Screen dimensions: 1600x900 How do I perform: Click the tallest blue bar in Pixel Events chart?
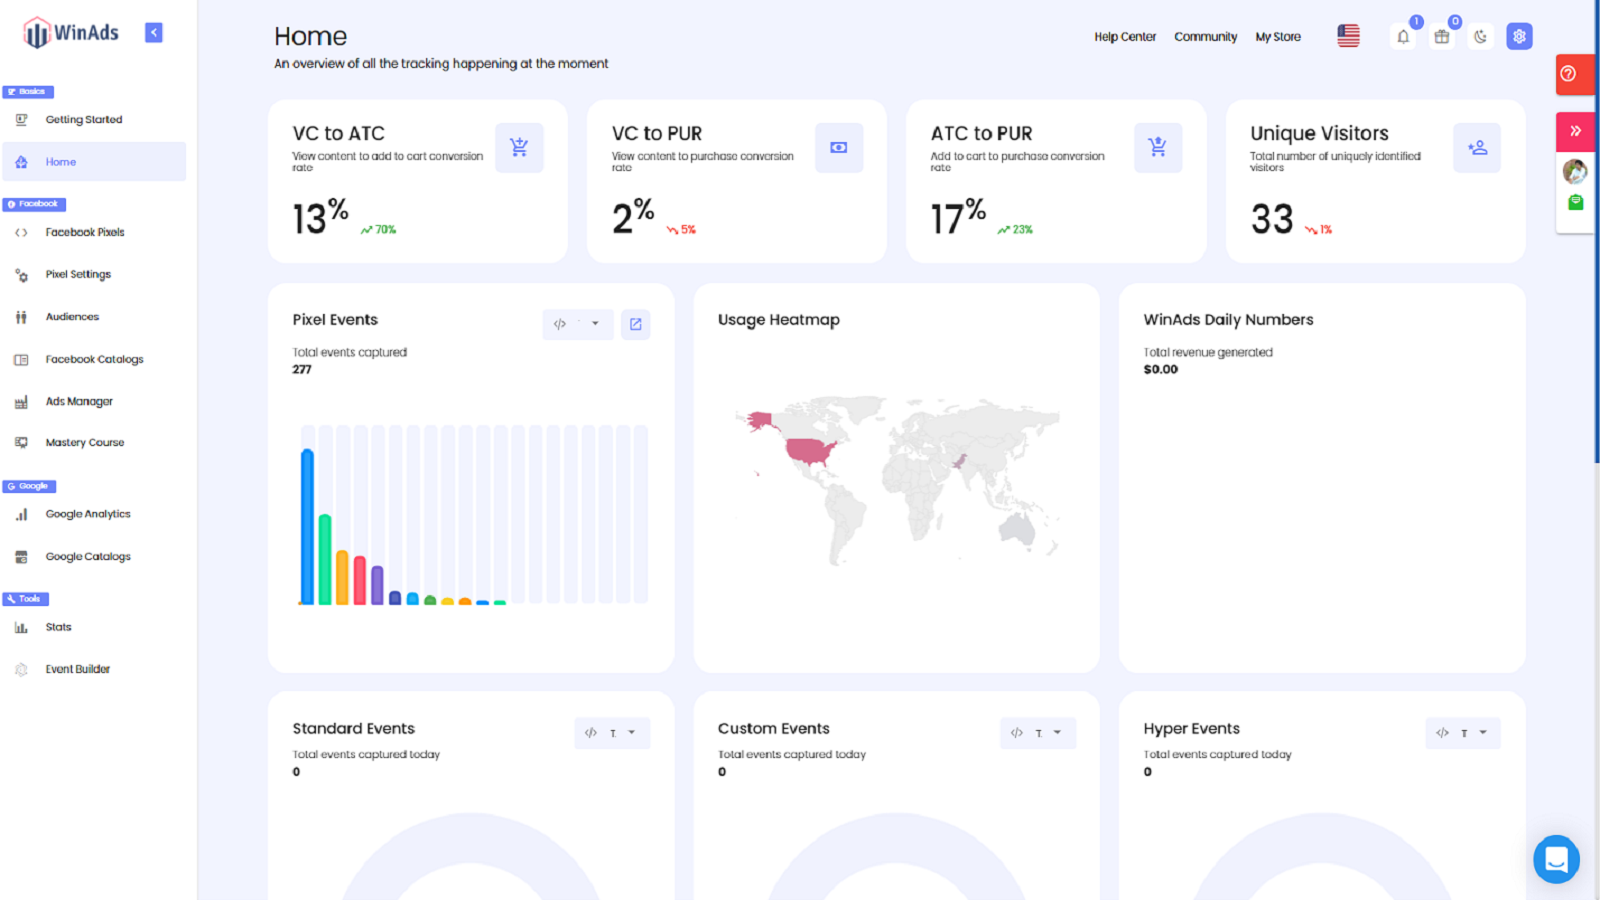[x=308, y=527]
